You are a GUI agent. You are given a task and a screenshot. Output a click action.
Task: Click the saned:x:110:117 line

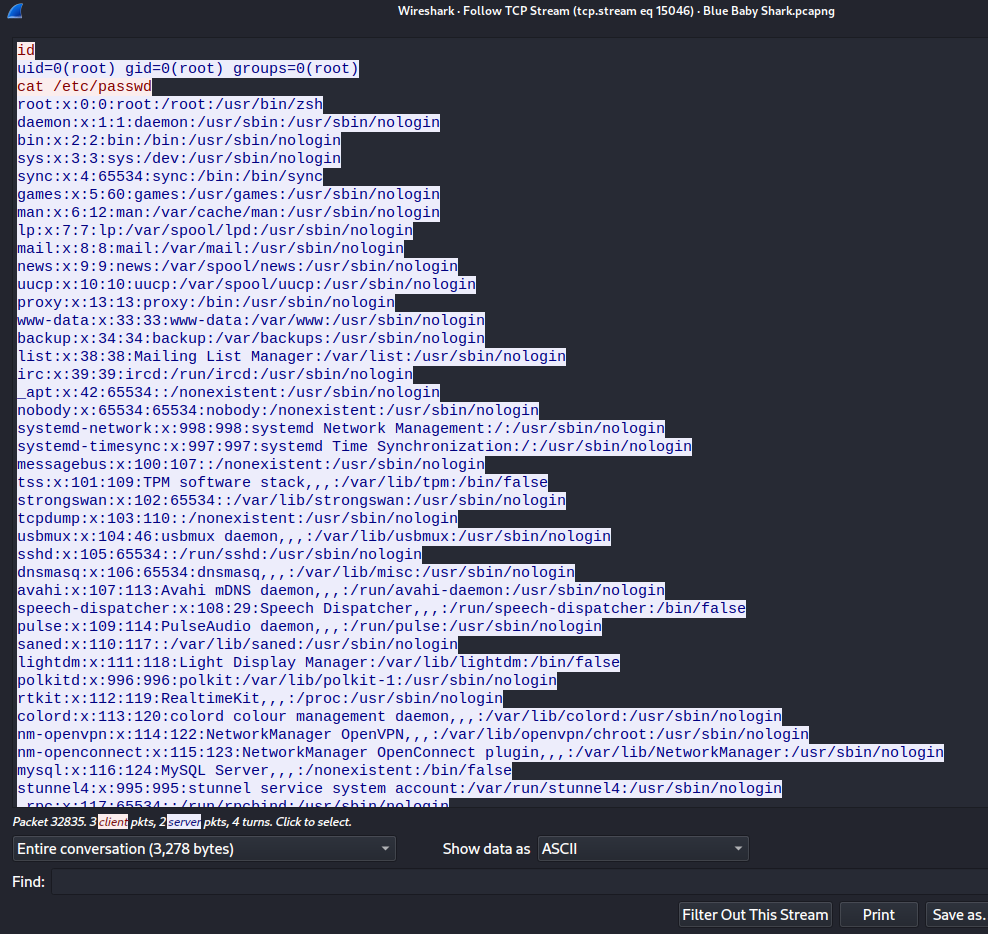click(x=238, y=643)
